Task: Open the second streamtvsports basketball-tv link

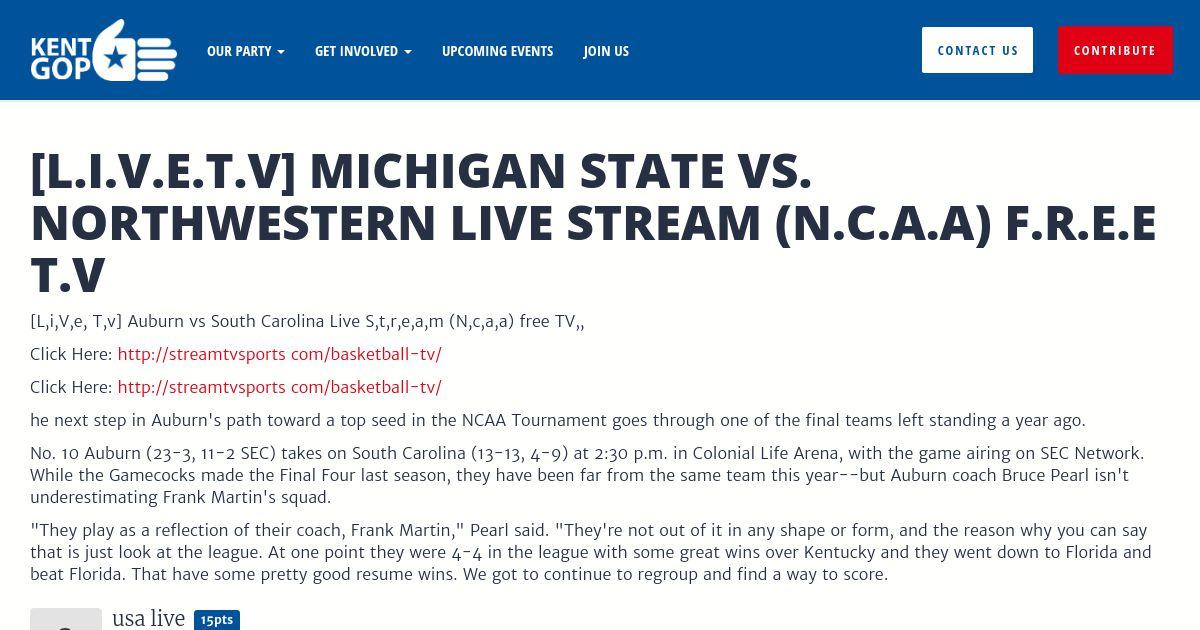Action: 279,387
